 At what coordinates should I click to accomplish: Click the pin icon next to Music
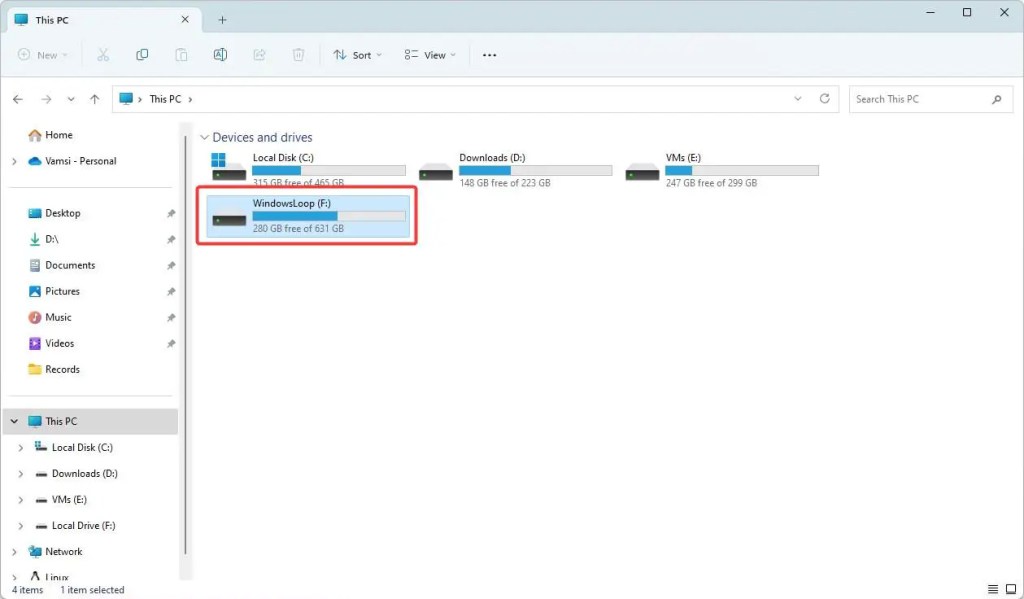pyautogui.click(x=170, y=317)
